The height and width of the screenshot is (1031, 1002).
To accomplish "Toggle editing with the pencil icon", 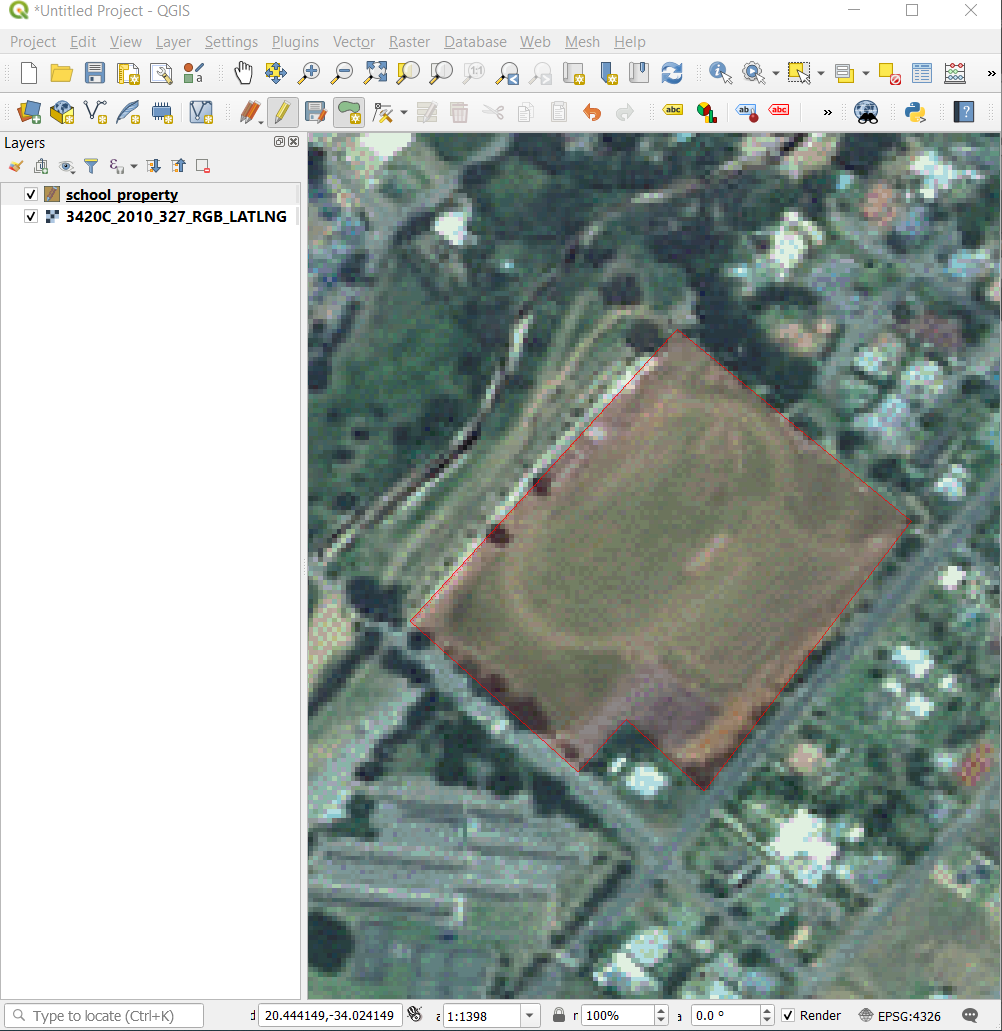I will pos(281,111).
